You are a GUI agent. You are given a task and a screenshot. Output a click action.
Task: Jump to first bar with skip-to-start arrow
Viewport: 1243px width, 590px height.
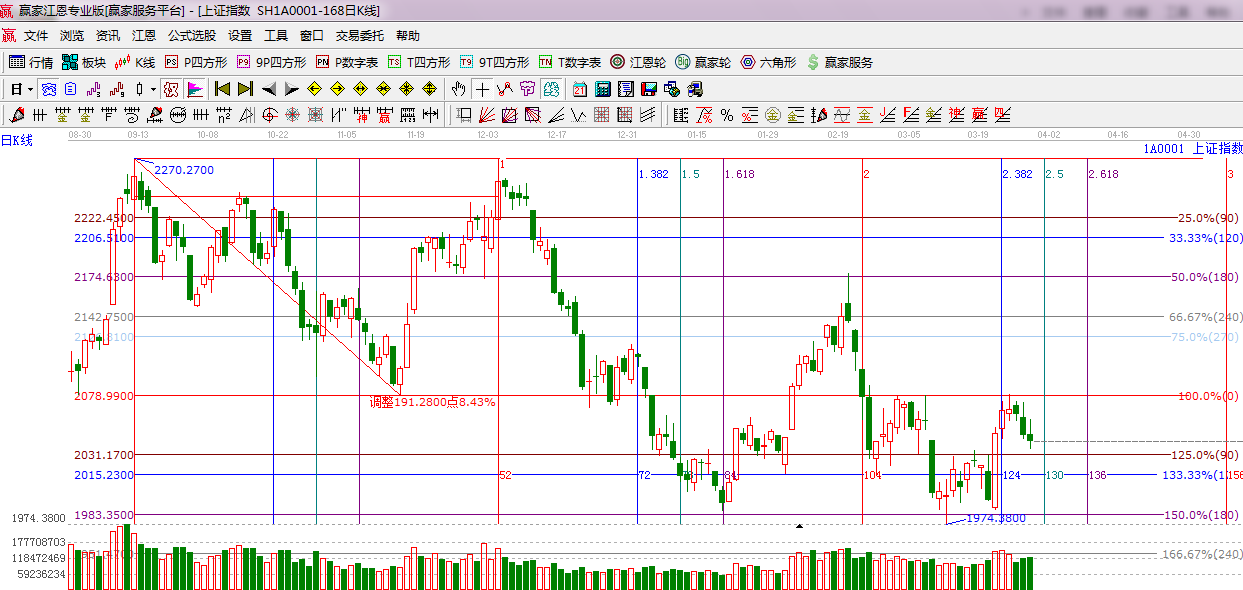pyautogui.click(x=222, y=89)
